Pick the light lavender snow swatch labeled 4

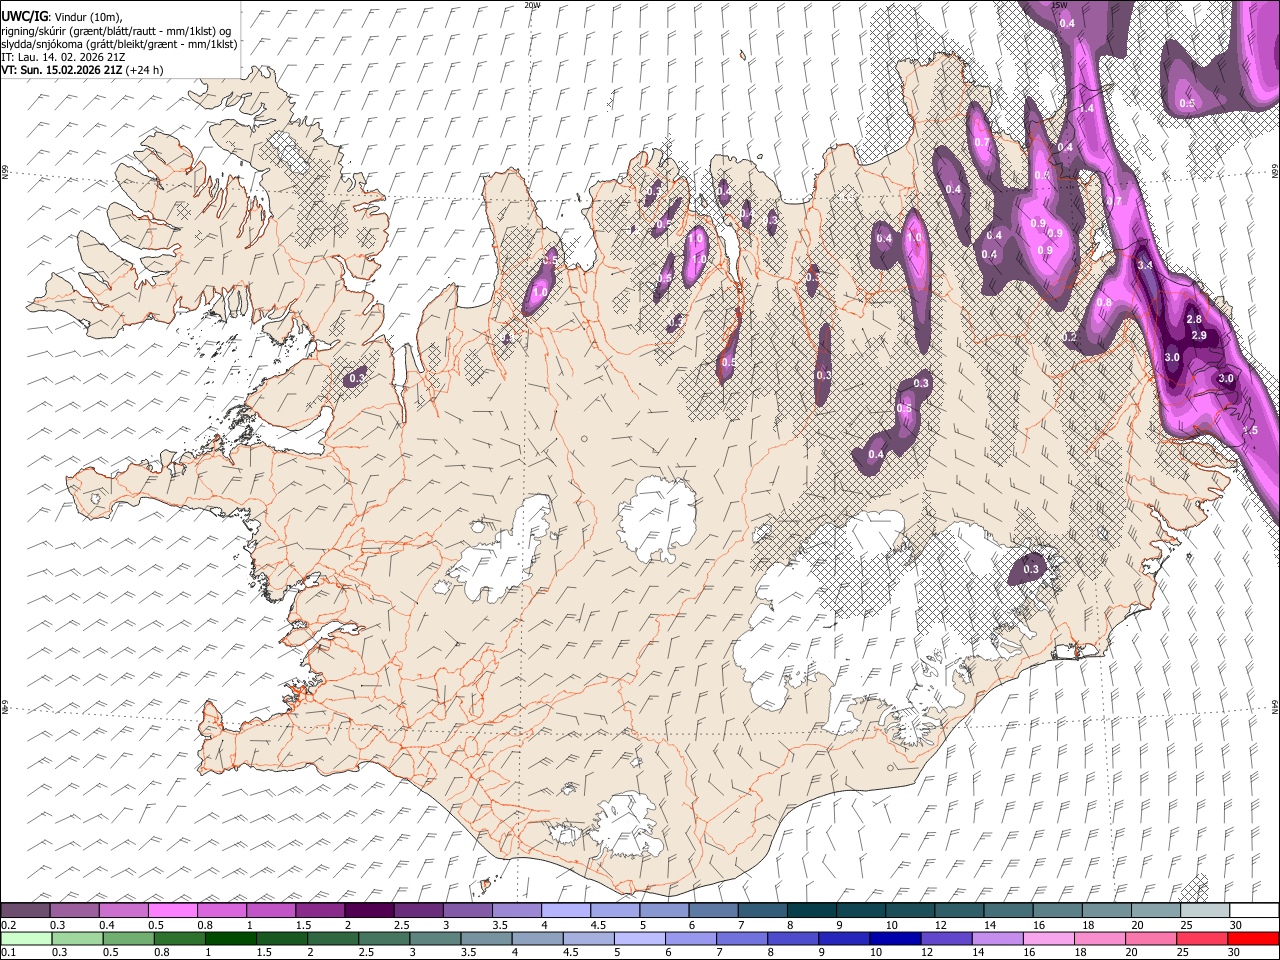pyautogui.click(x=564, y=910)
